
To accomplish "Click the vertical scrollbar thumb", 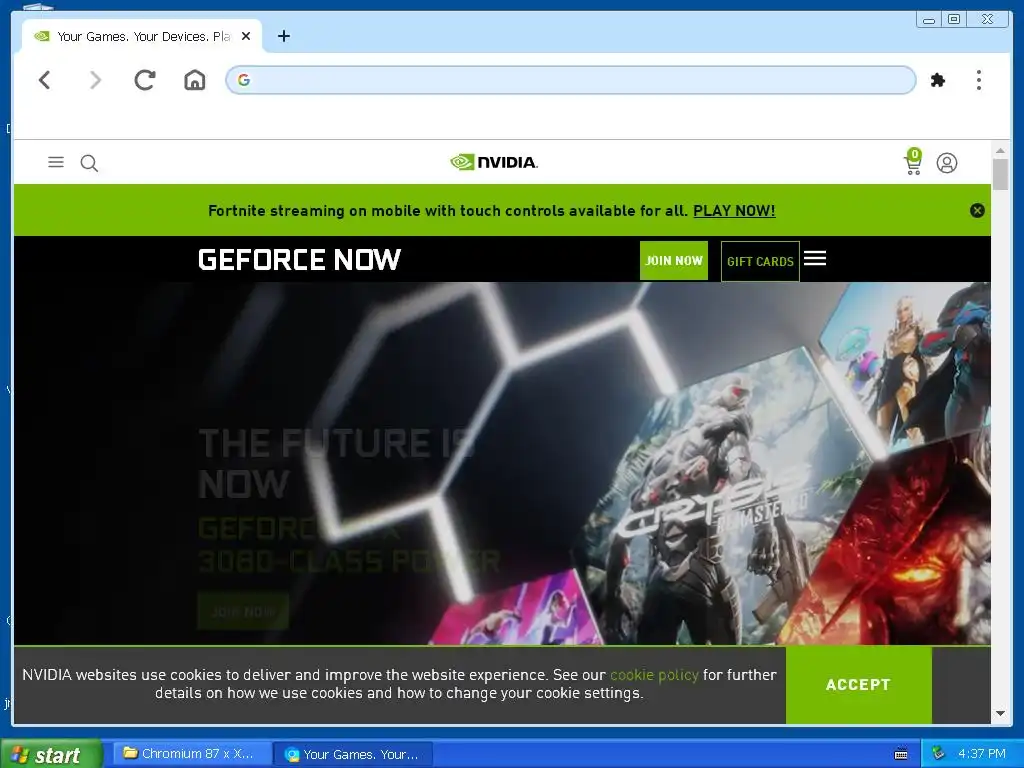I will coord(1000,174).
